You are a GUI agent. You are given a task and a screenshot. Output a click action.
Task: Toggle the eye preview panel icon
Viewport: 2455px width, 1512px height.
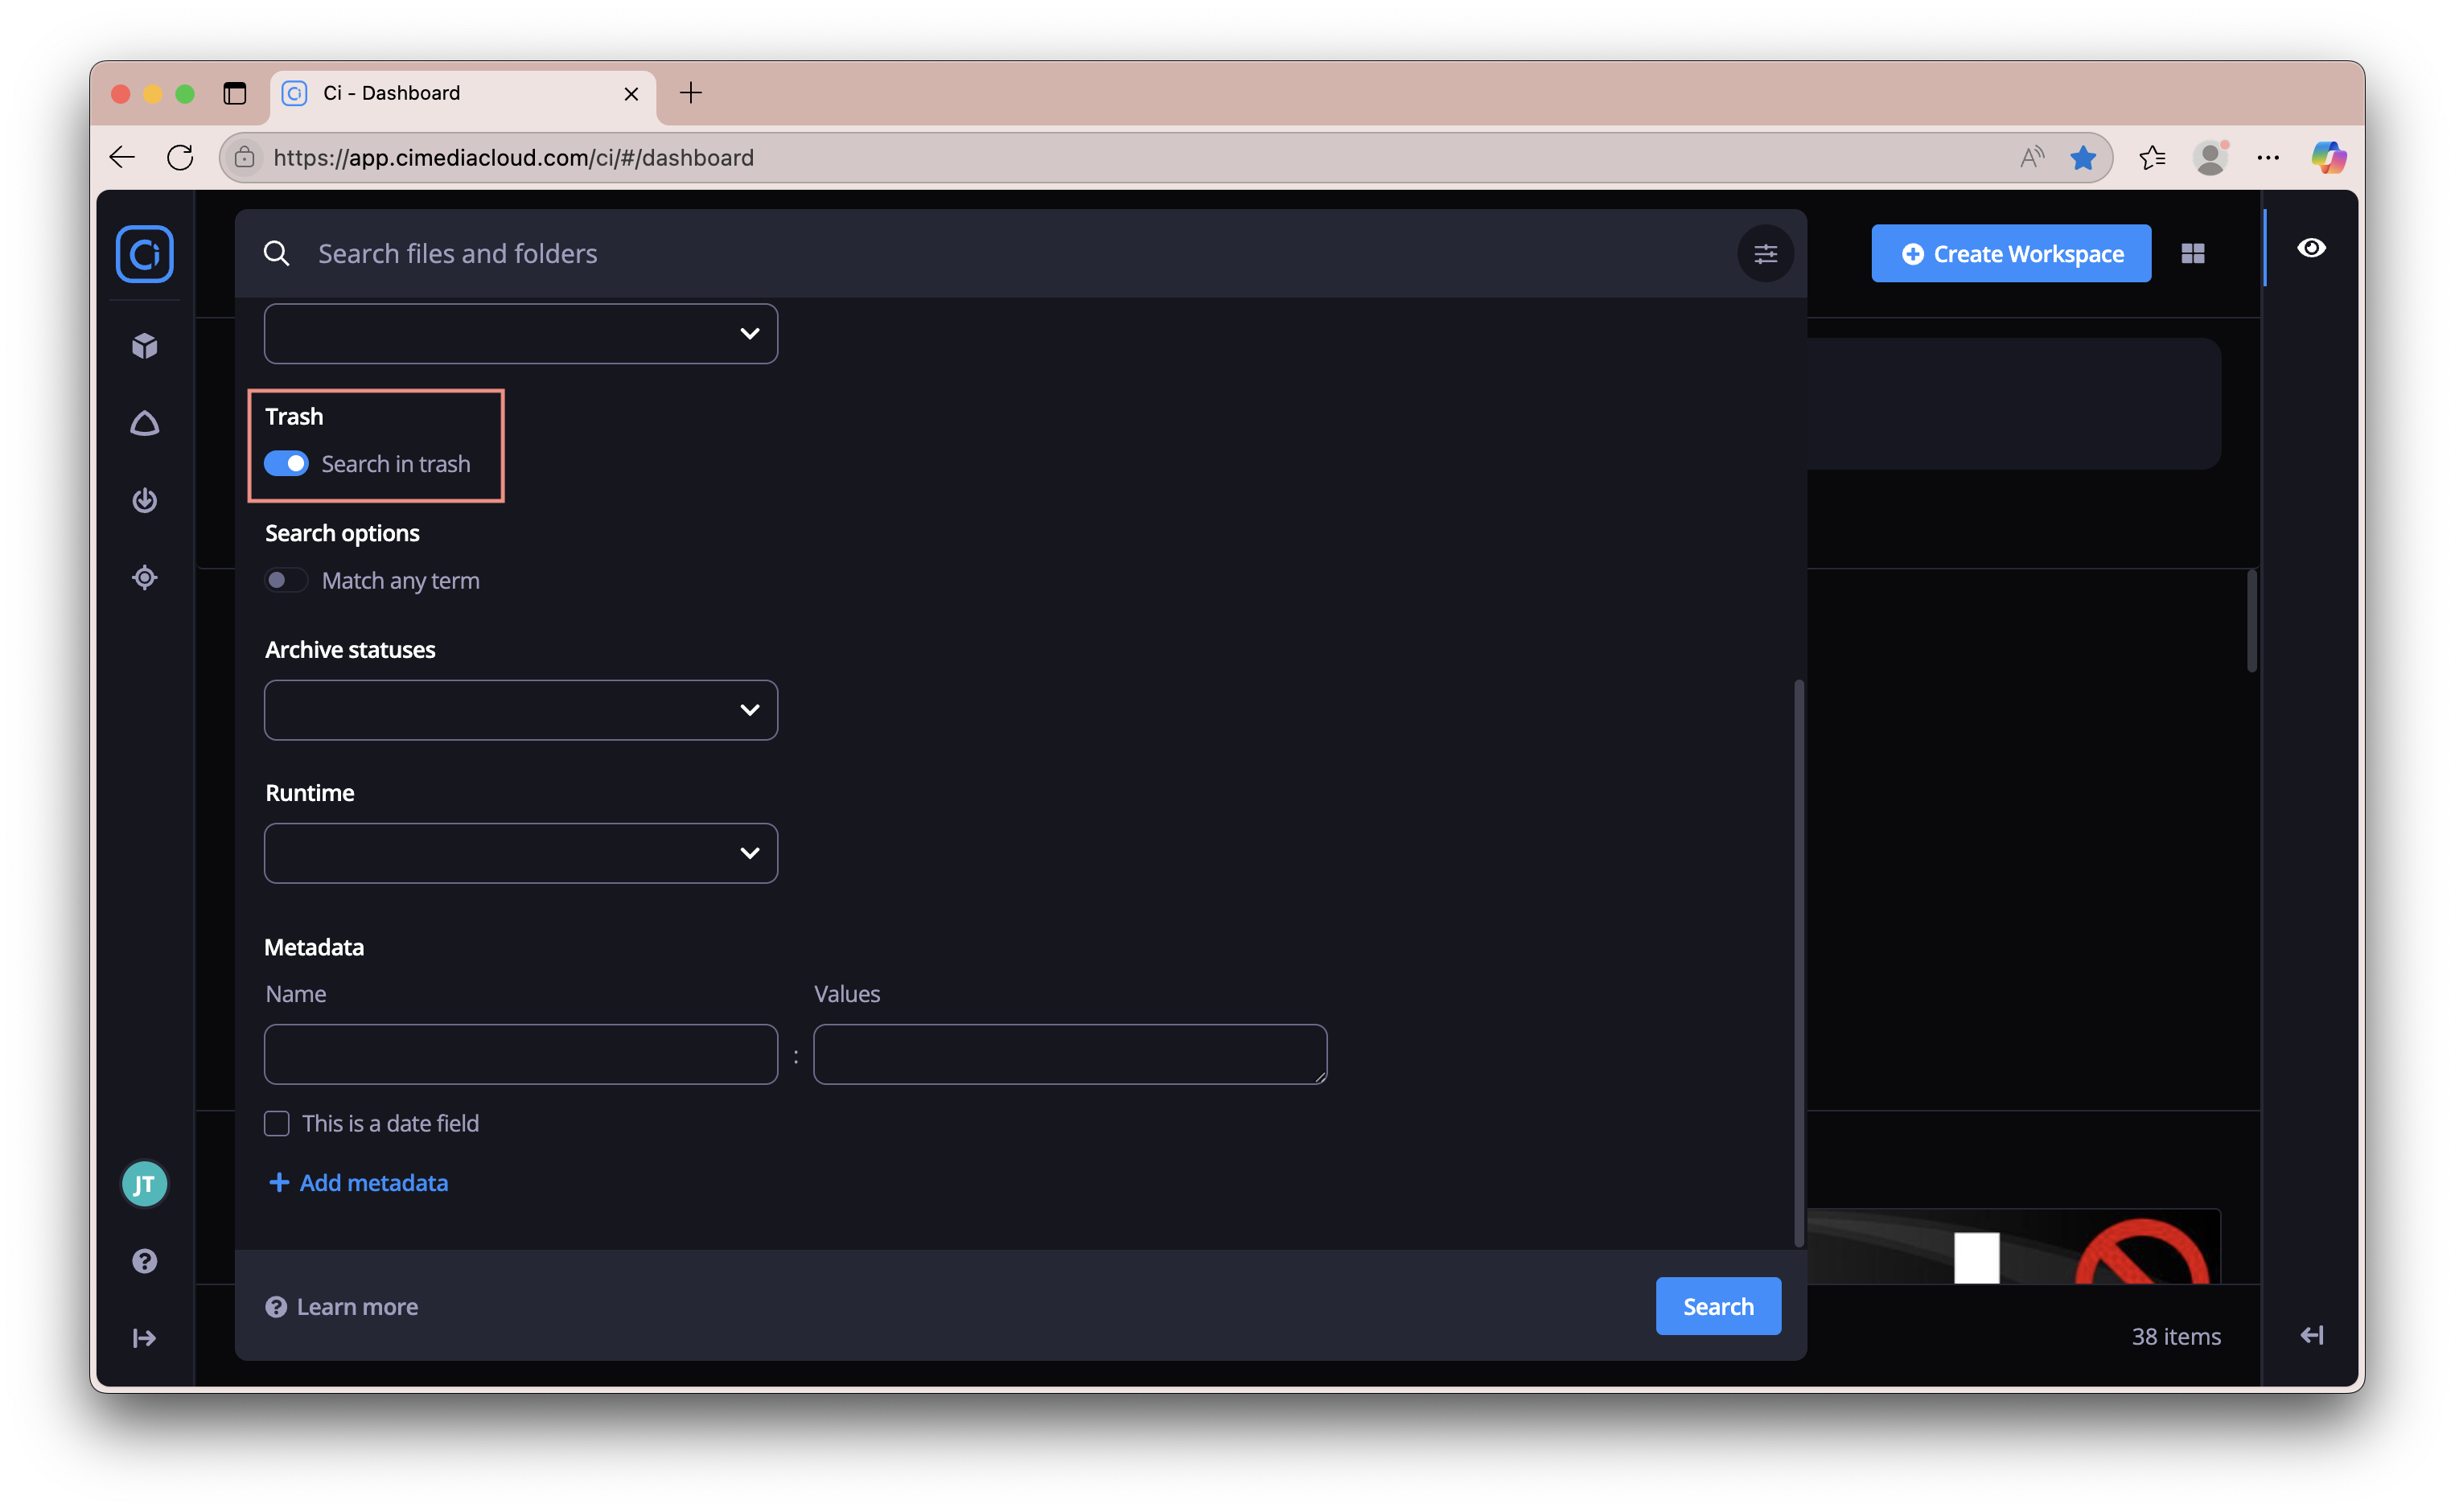tap(2311, 248)
